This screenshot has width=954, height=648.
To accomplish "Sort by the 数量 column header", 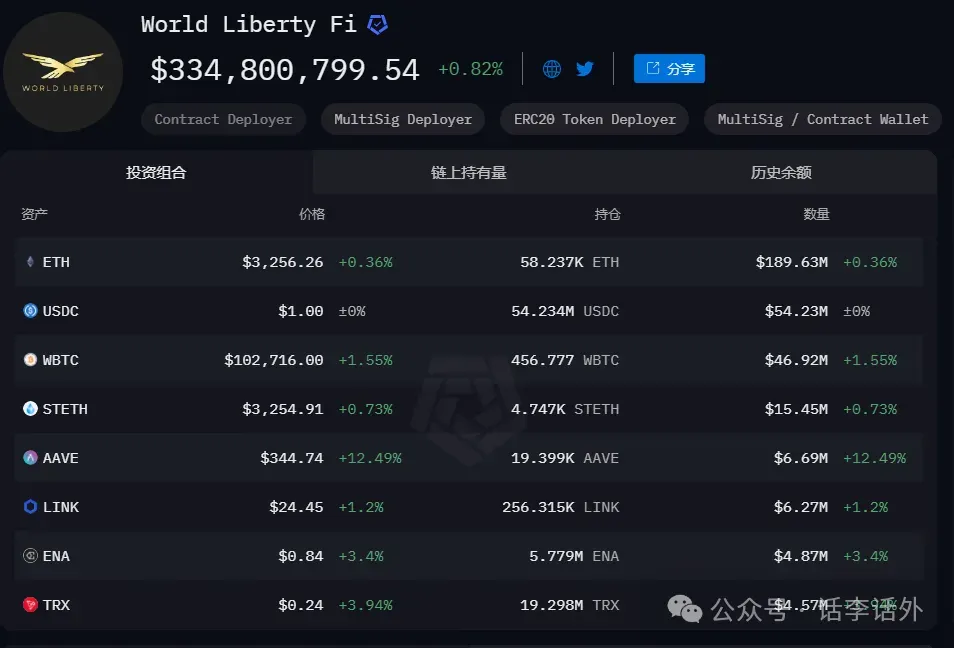I will coord(816,214).
